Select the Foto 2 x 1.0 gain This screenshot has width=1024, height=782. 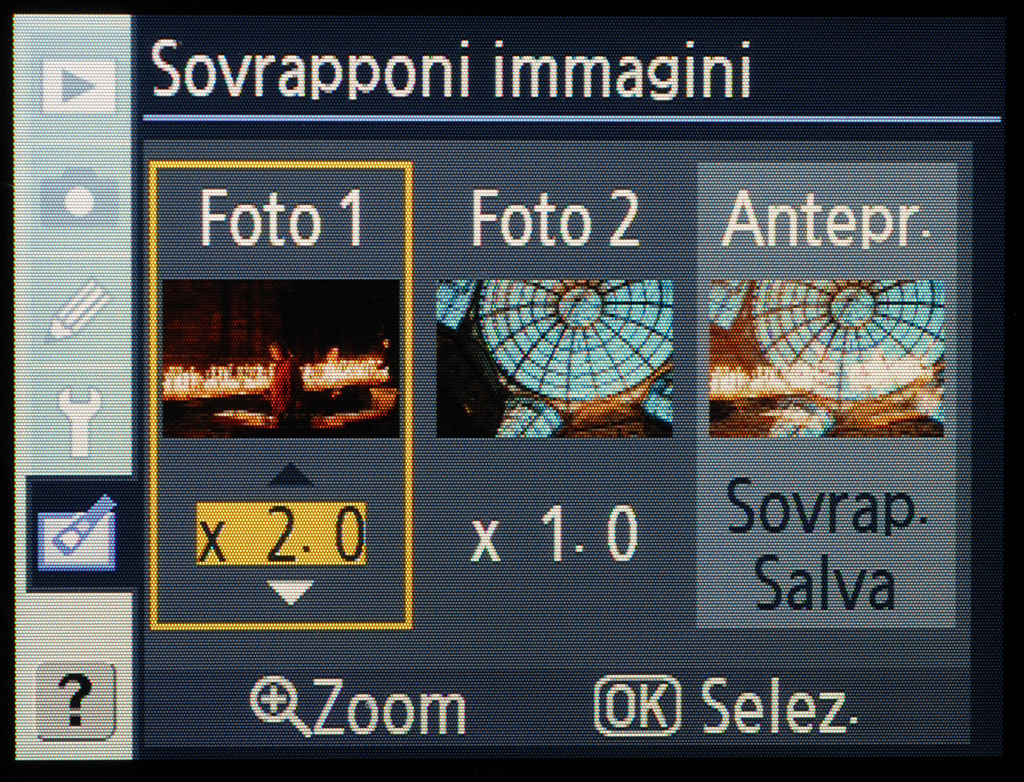pos(553,536)
